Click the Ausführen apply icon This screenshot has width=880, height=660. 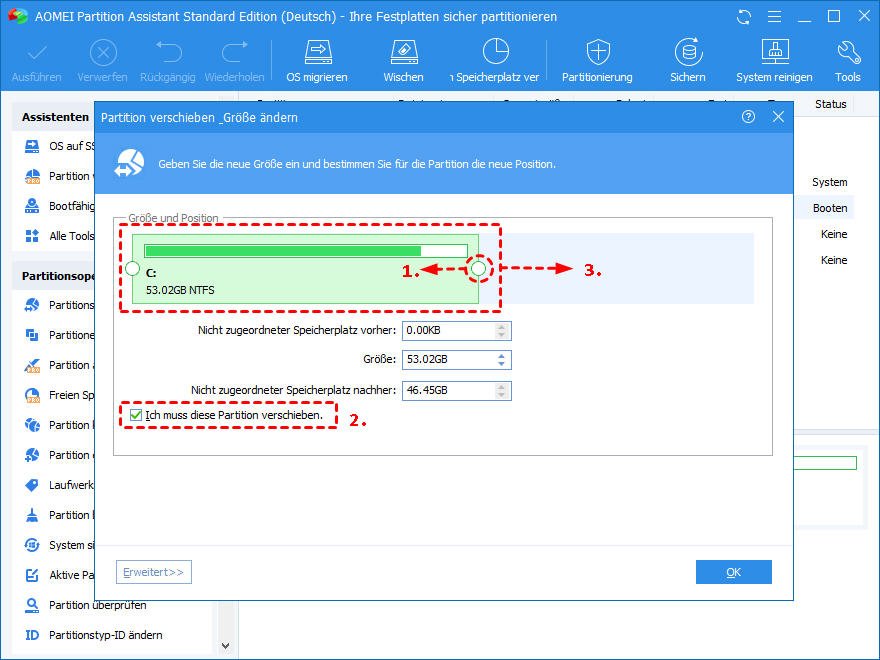[36, 53]
